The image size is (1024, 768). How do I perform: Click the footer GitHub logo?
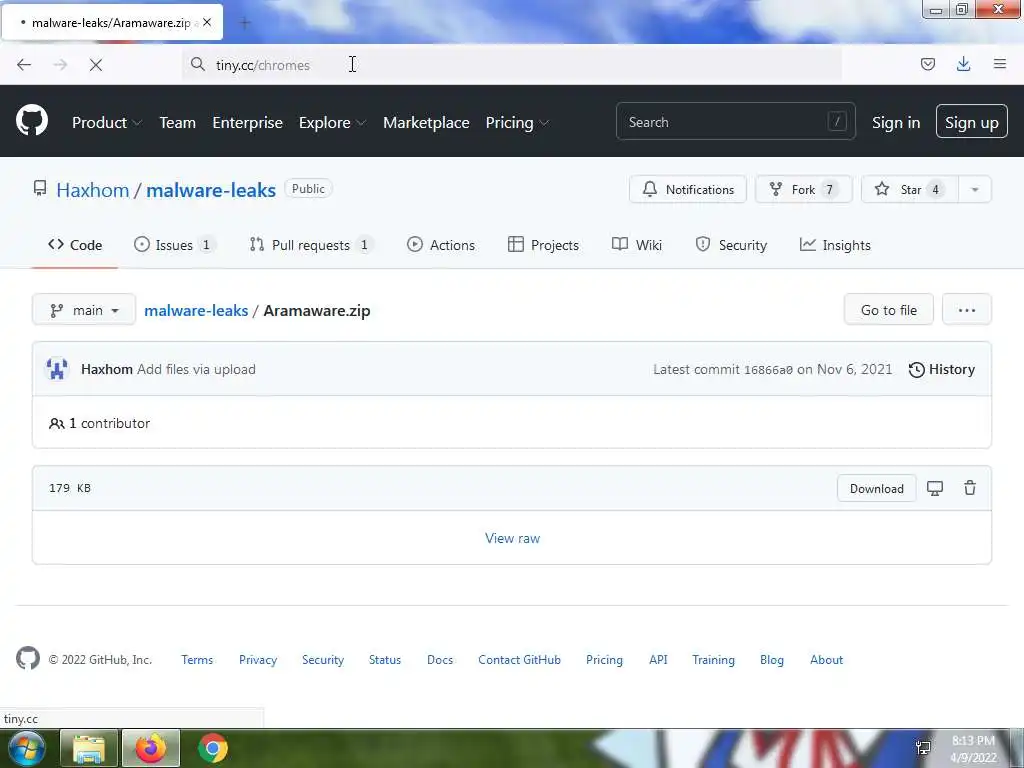pyautogui.click(x=28, y=659)
